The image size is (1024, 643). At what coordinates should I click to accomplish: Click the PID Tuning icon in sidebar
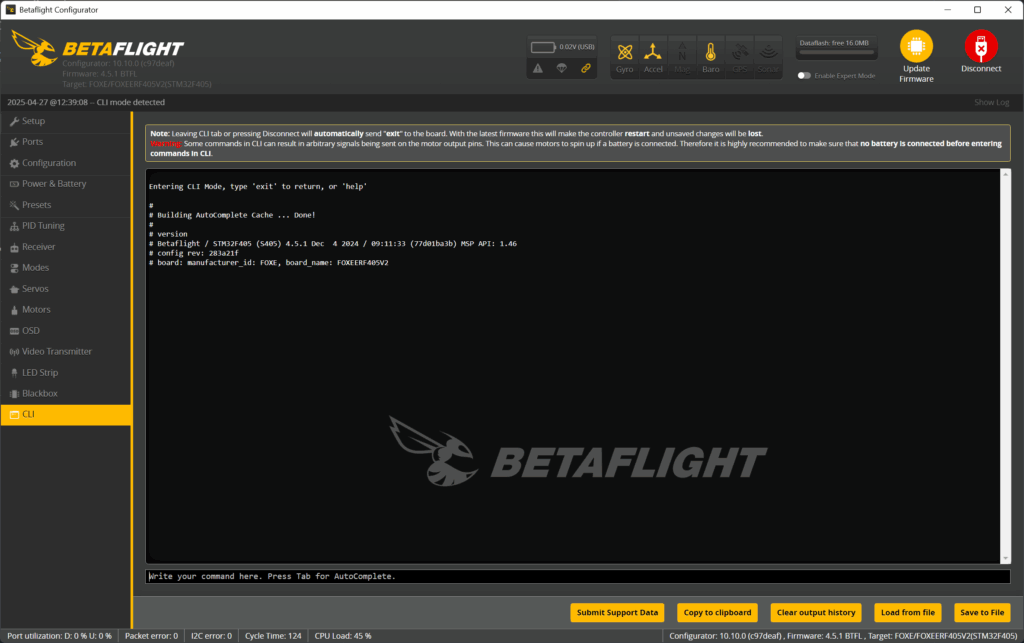tap(14, 226)
